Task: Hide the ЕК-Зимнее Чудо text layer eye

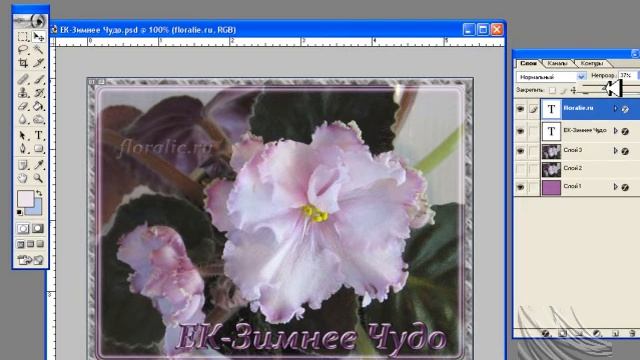Action: (x=520, y=131)
